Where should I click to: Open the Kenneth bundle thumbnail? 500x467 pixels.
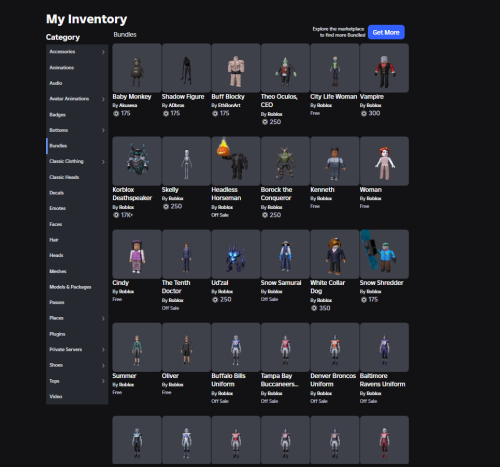(x=335, y=161)
